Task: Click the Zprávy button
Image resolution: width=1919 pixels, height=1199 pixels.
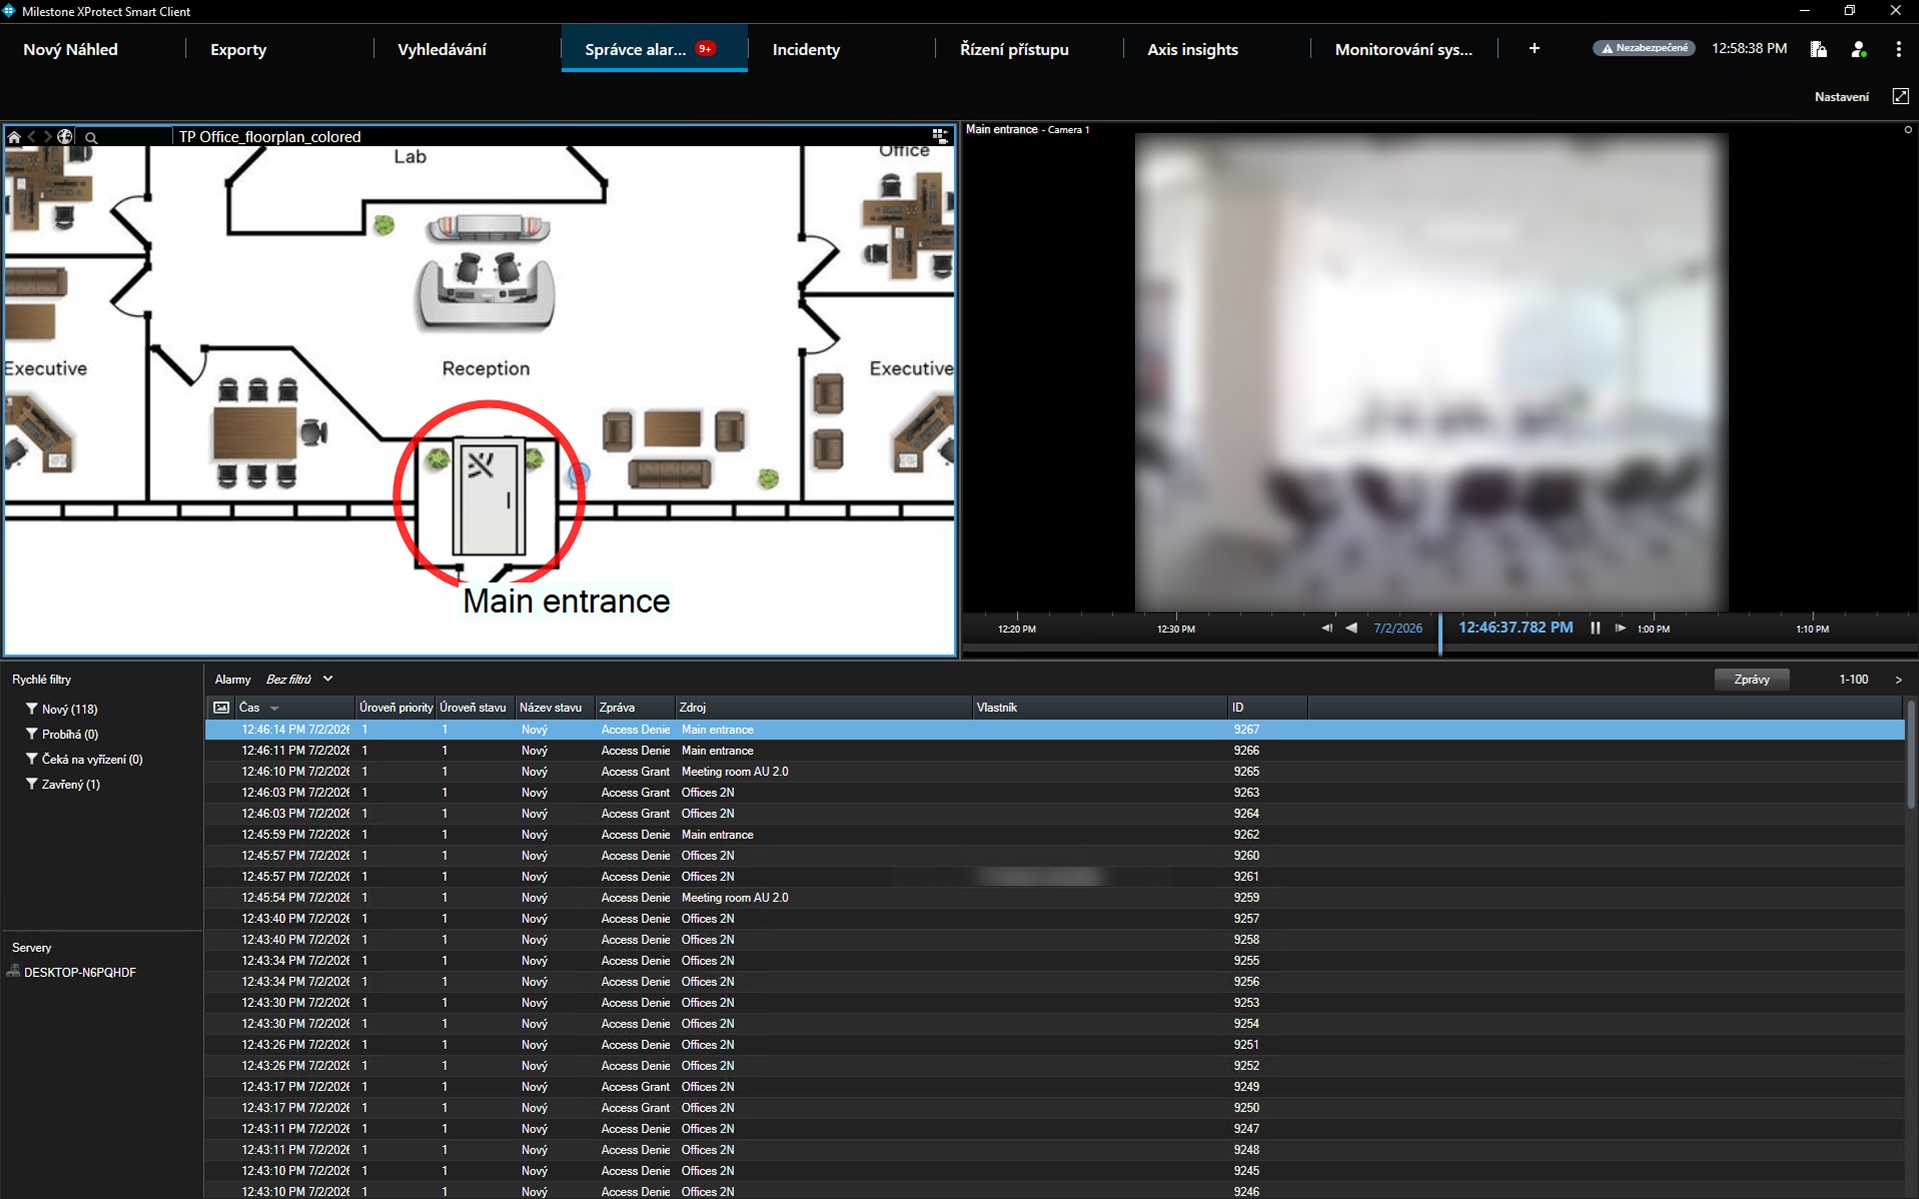Action: click(x=1751, y=680)
